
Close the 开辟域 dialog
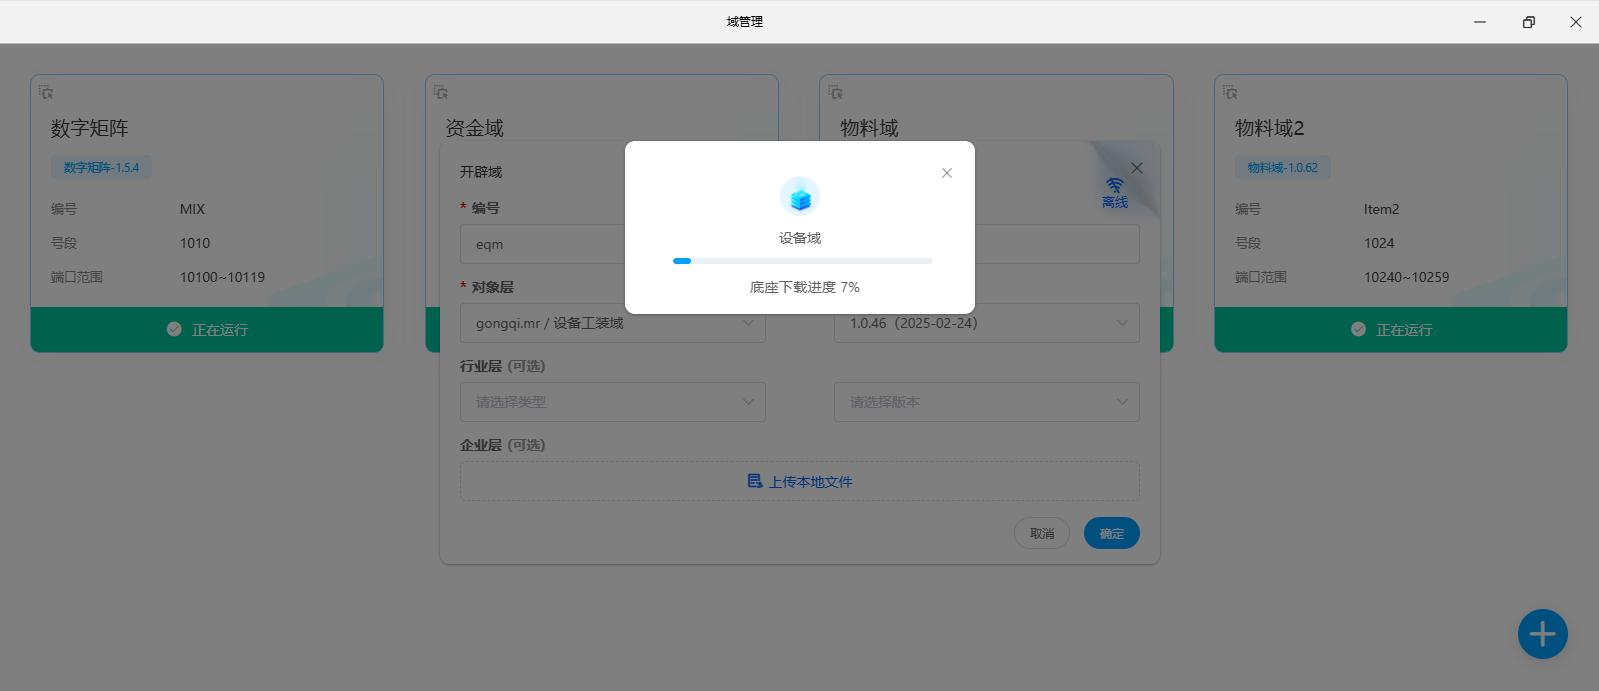click(1136, 168)
